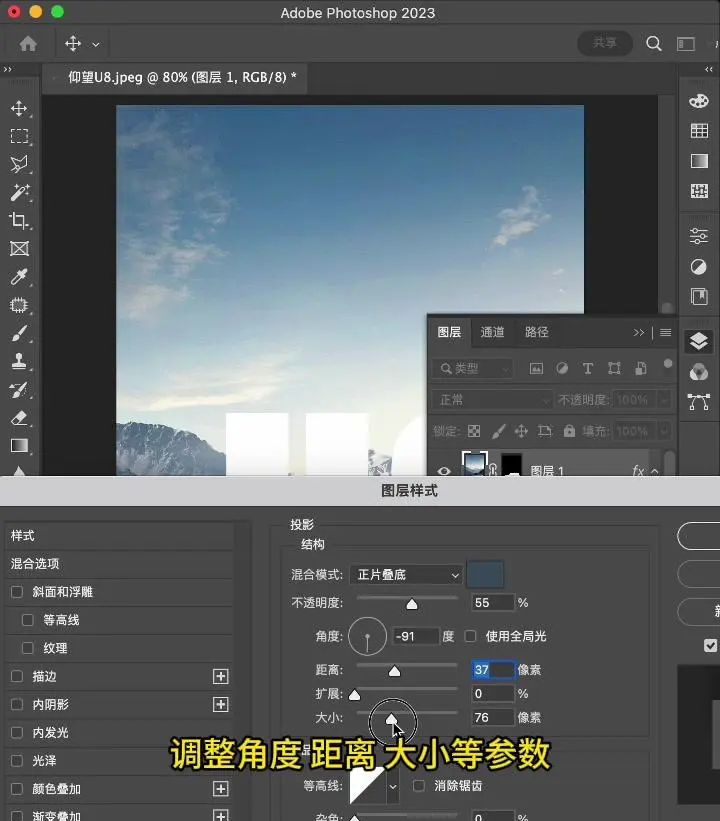Select the Magic Wand tool
The image size is (720, 821).
pyautogui.click(x=19, y=192)
